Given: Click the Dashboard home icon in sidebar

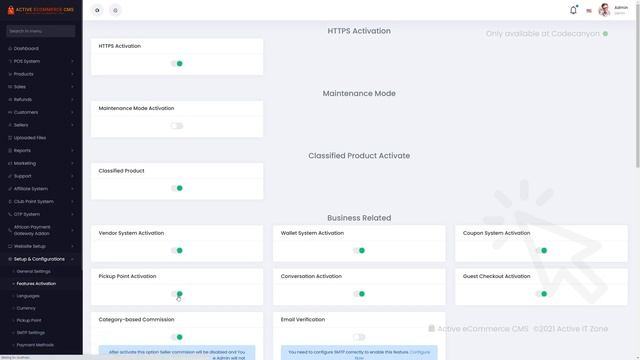Looking at the screenshot, I should point(10,49).
